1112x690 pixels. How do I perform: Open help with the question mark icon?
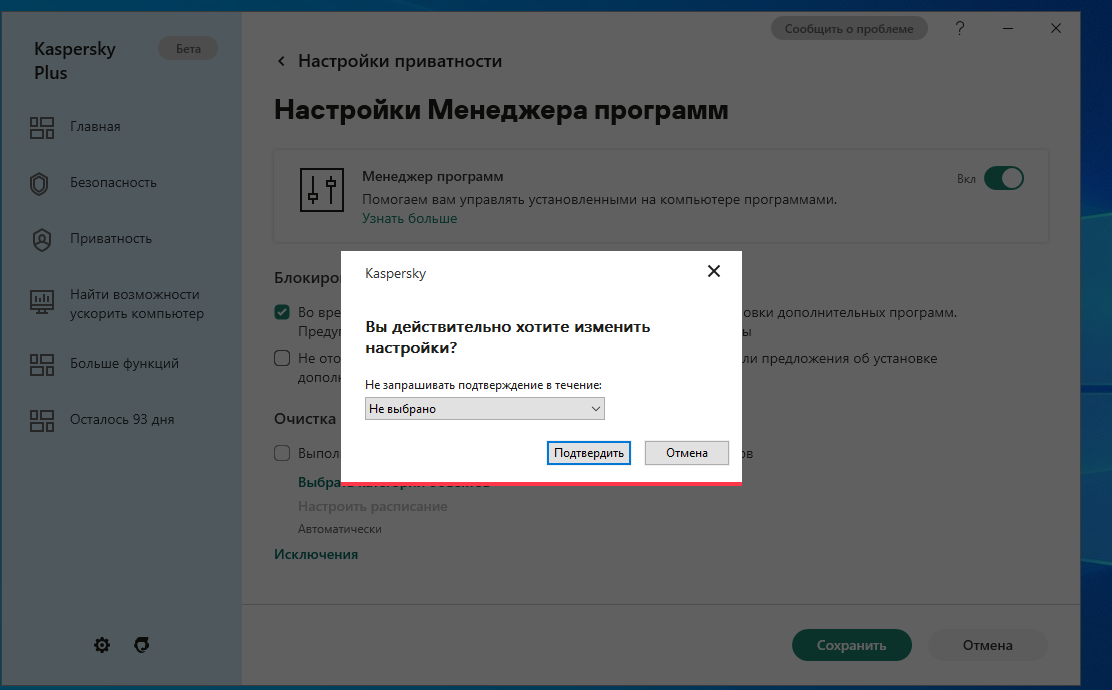click(960, 28)
